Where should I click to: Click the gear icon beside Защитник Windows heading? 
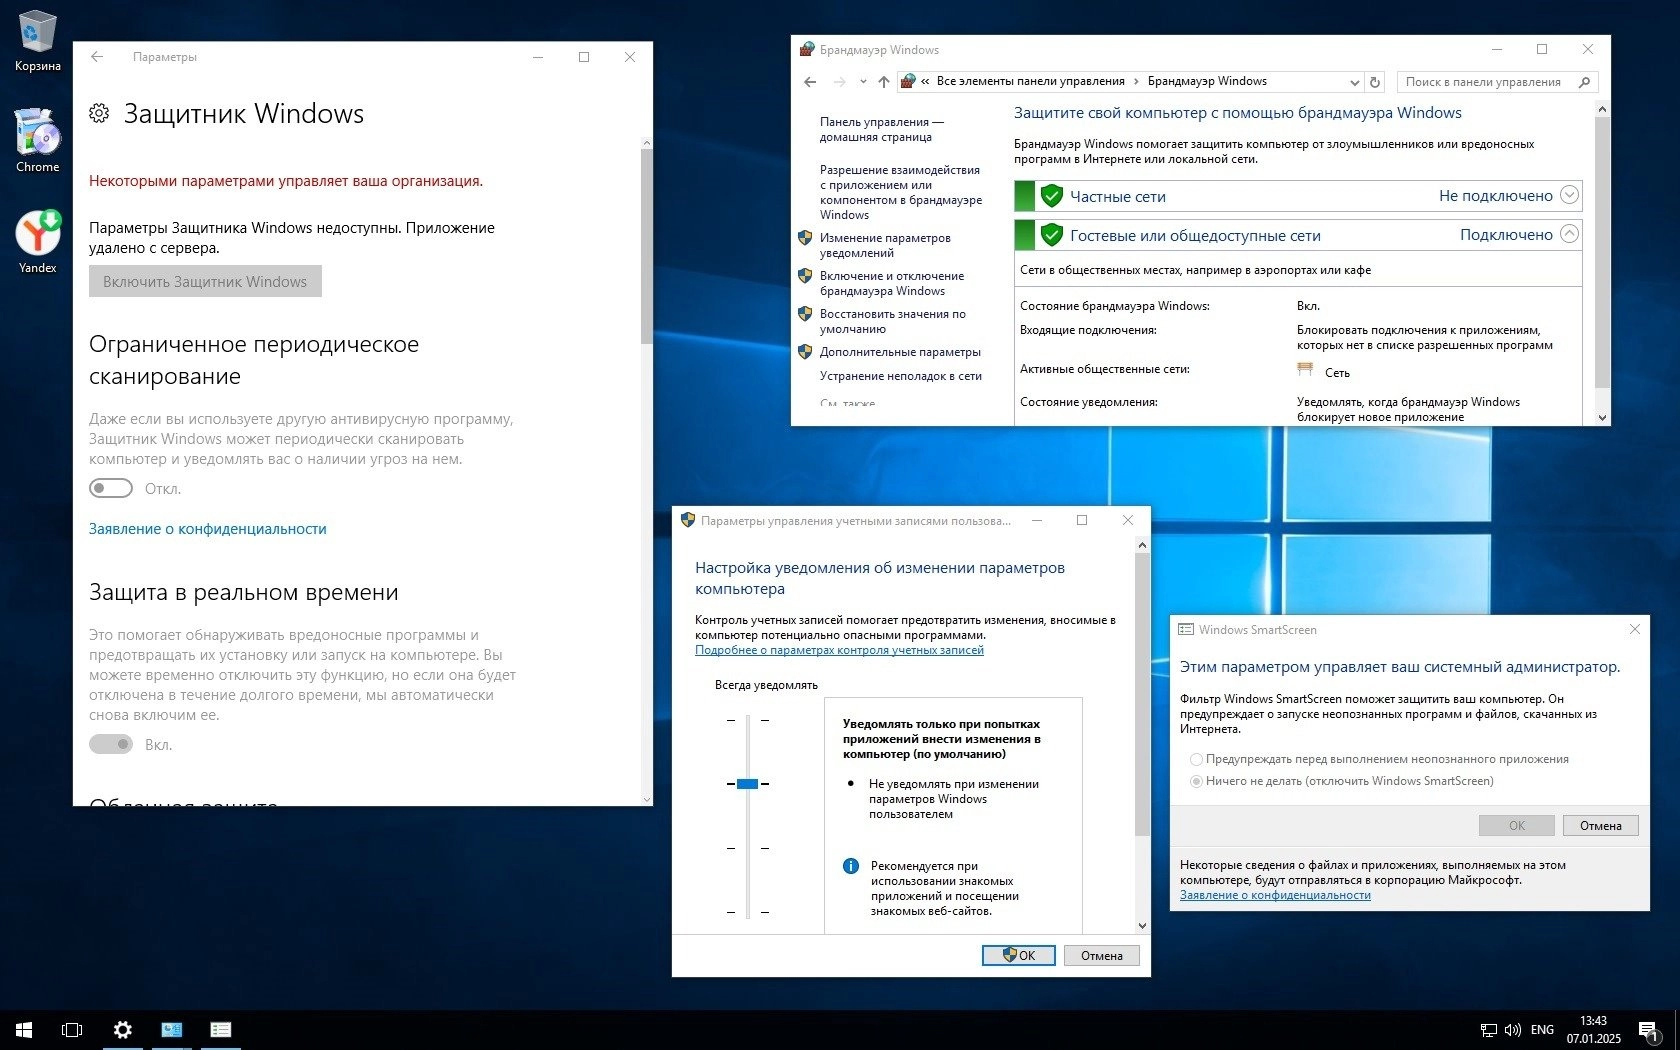pos(99,113)
